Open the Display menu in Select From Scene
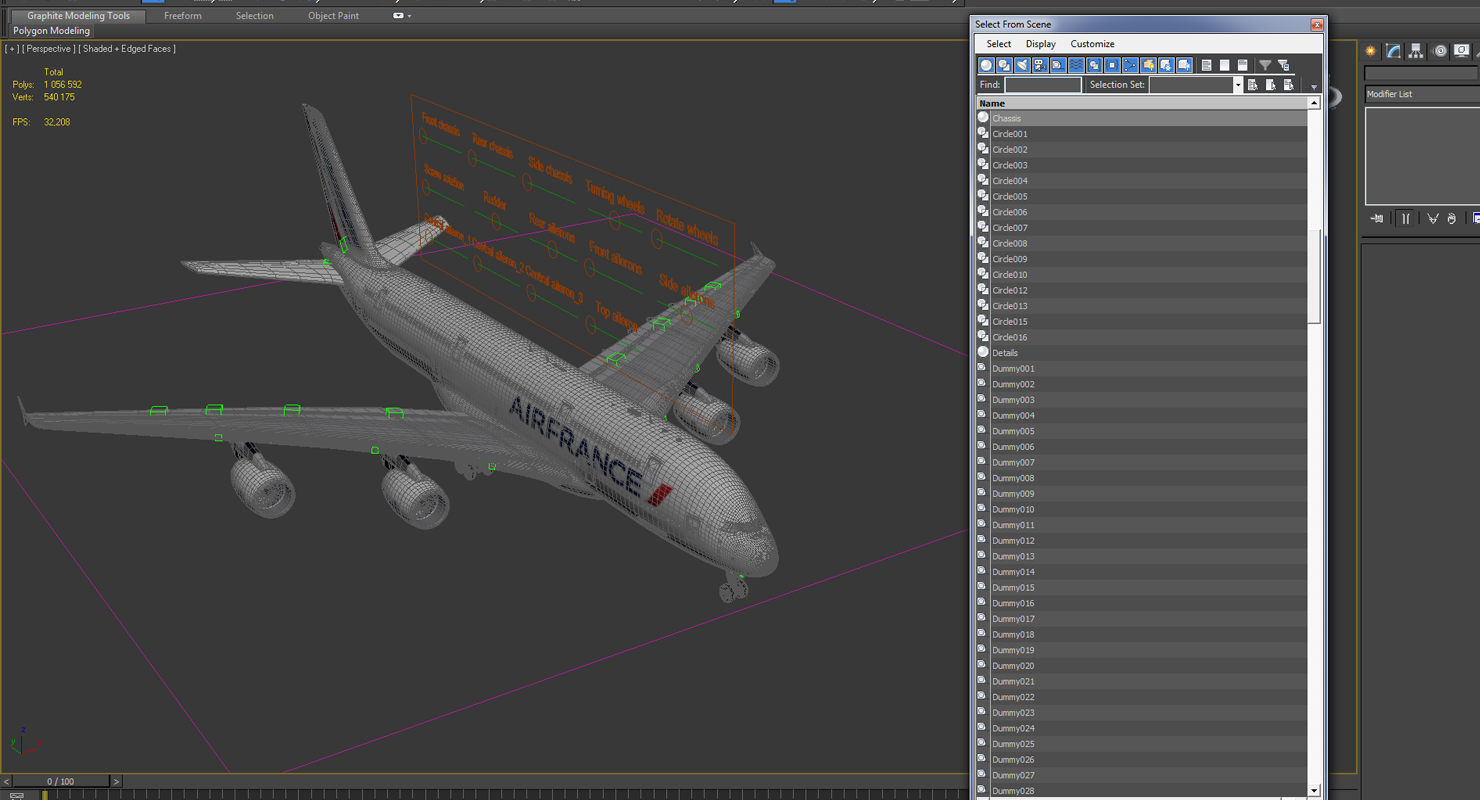The height and width of the screenshot is (800, 1480). pyautogui.click(x=1041, y=44)
